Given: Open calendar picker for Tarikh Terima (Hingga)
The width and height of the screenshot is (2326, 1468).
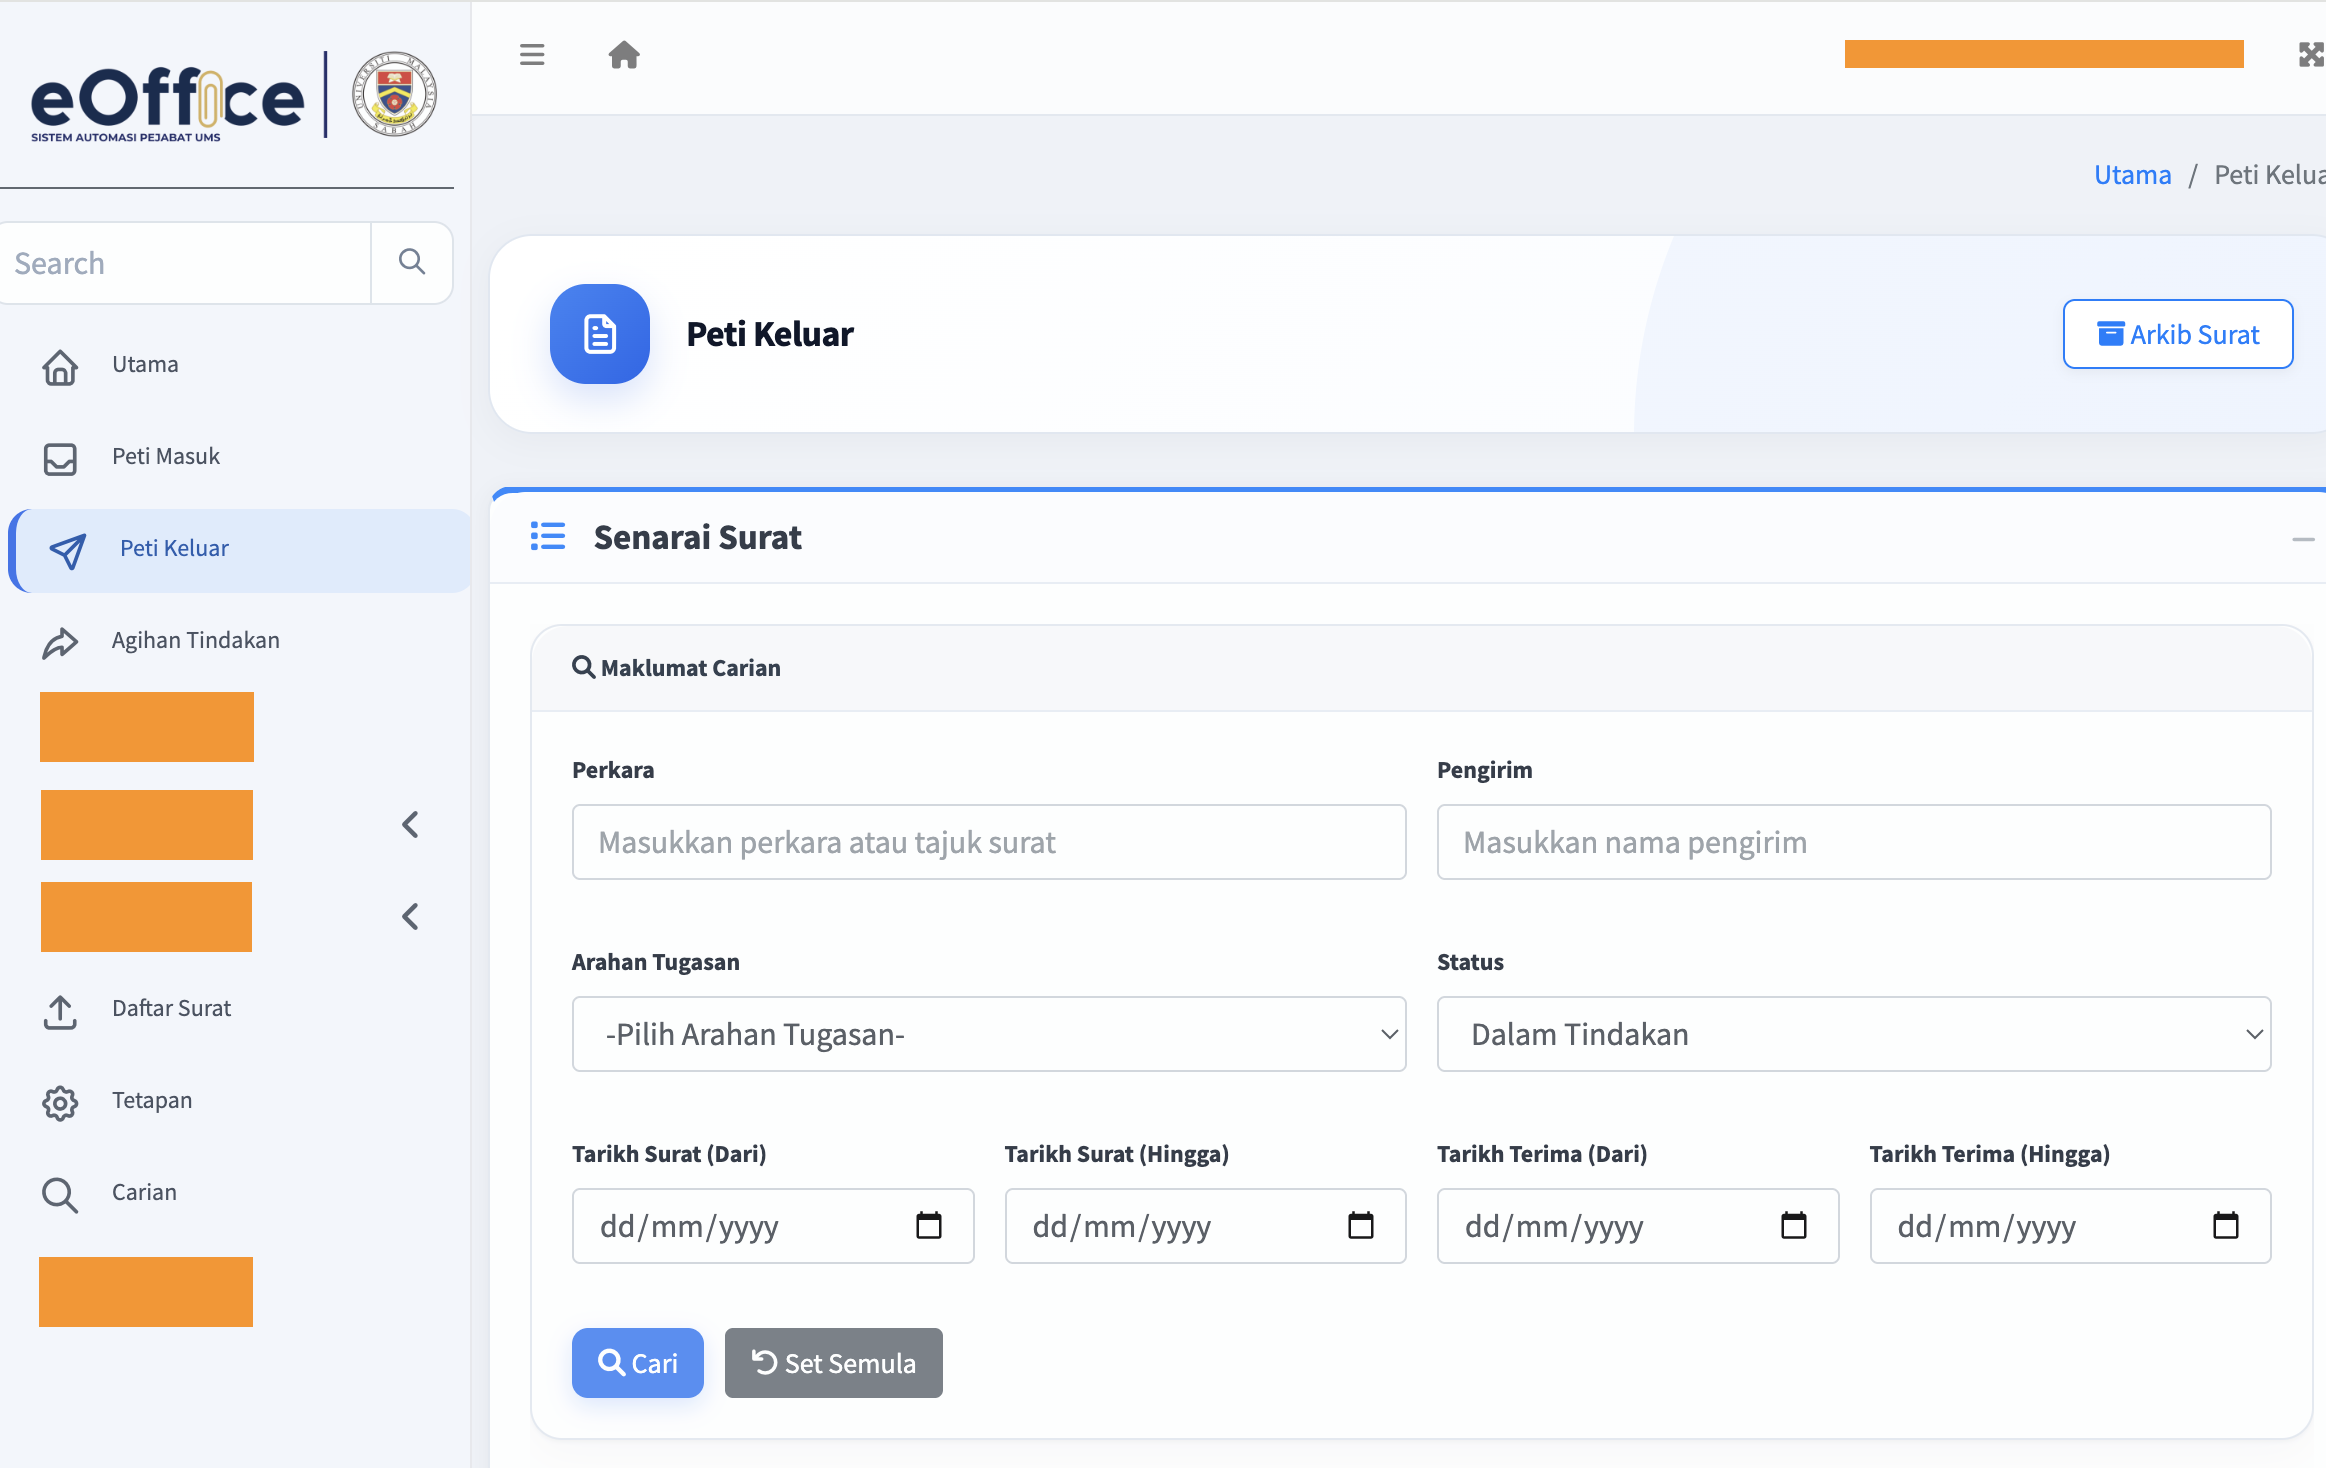Looking at the screenshot, I should click(2226, 1225).
